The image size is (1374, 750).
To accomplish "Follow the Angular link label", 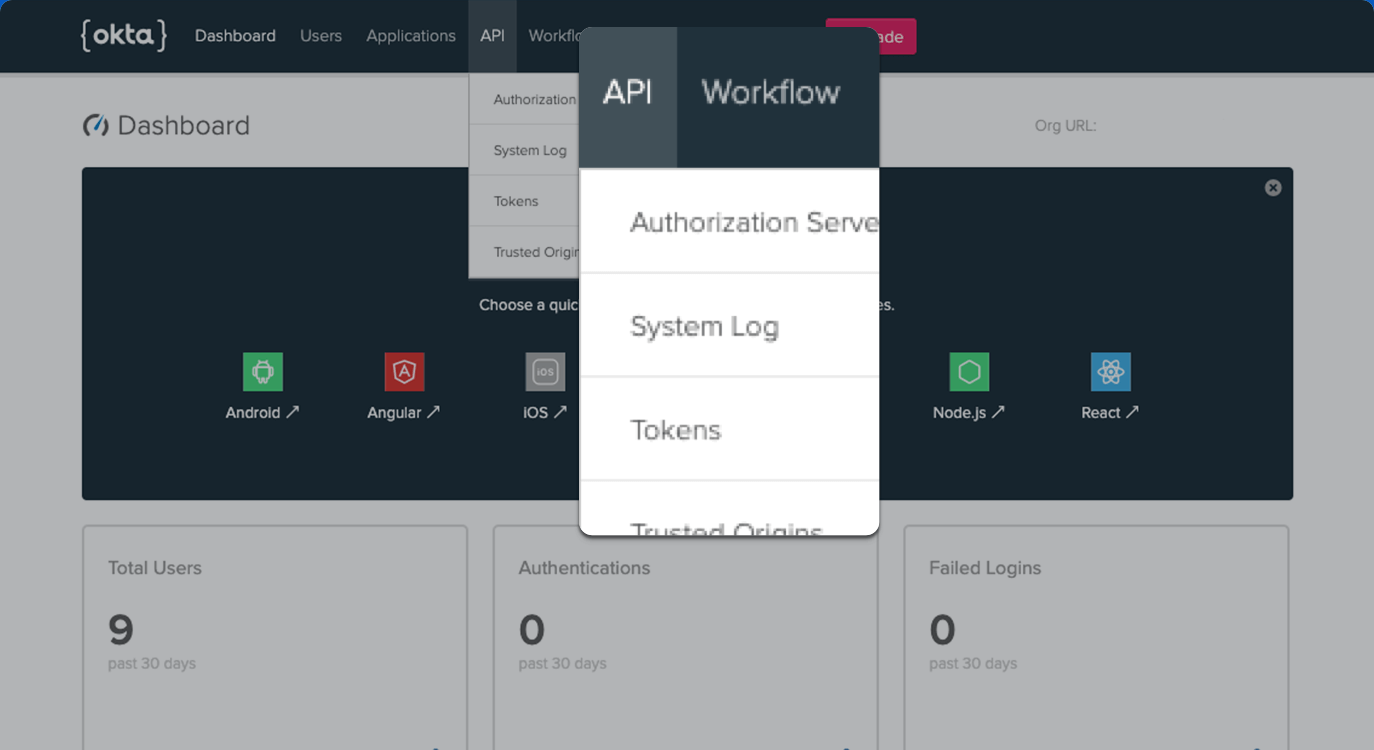I will (x=403, y=412).
